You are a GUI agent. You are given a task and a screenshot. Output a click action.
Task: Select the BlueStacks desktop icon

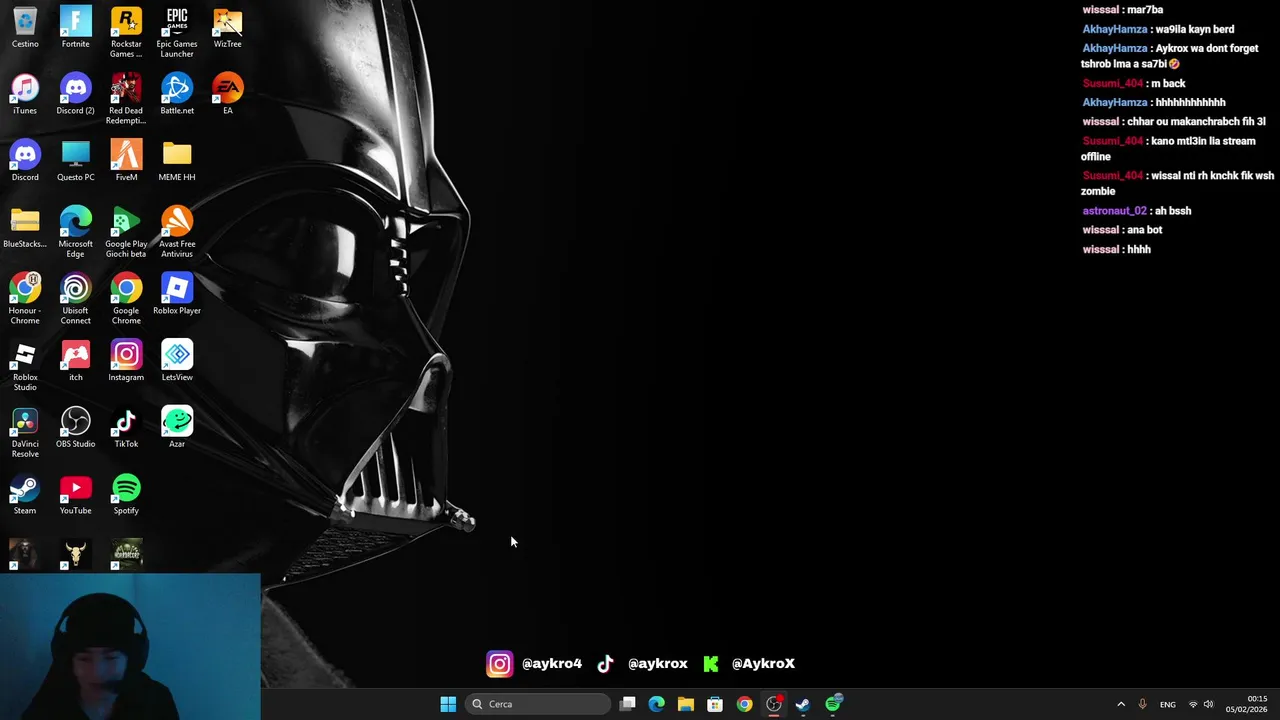point(25,228)
